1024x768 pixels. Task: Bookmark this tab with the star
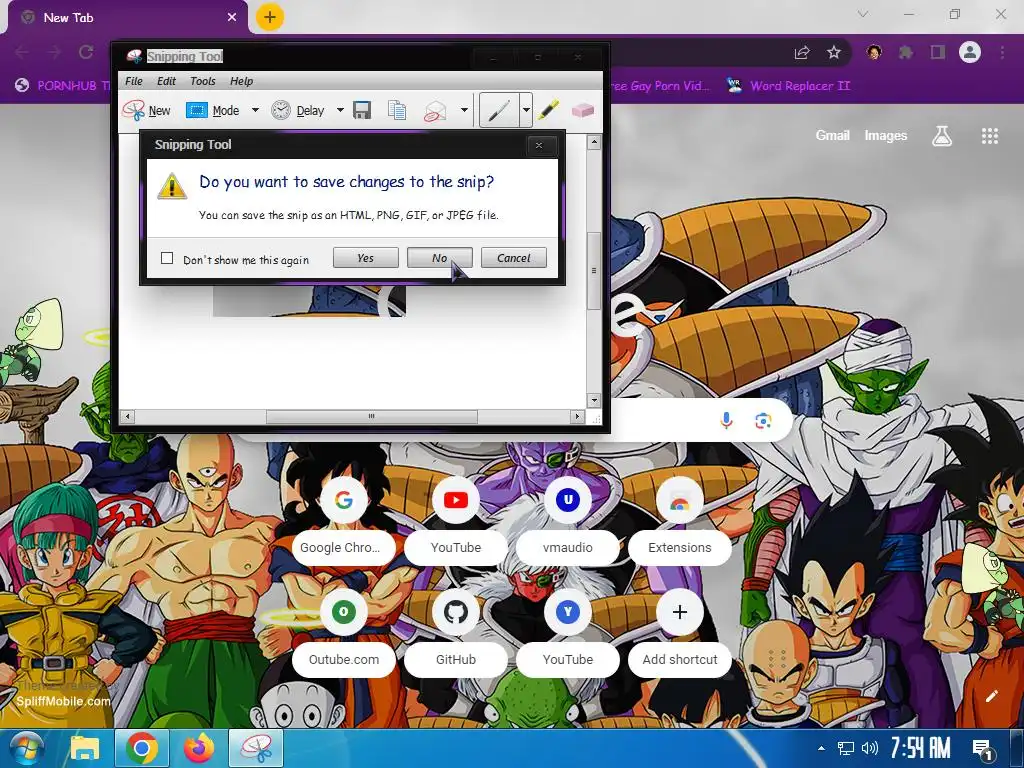[834, 52]
